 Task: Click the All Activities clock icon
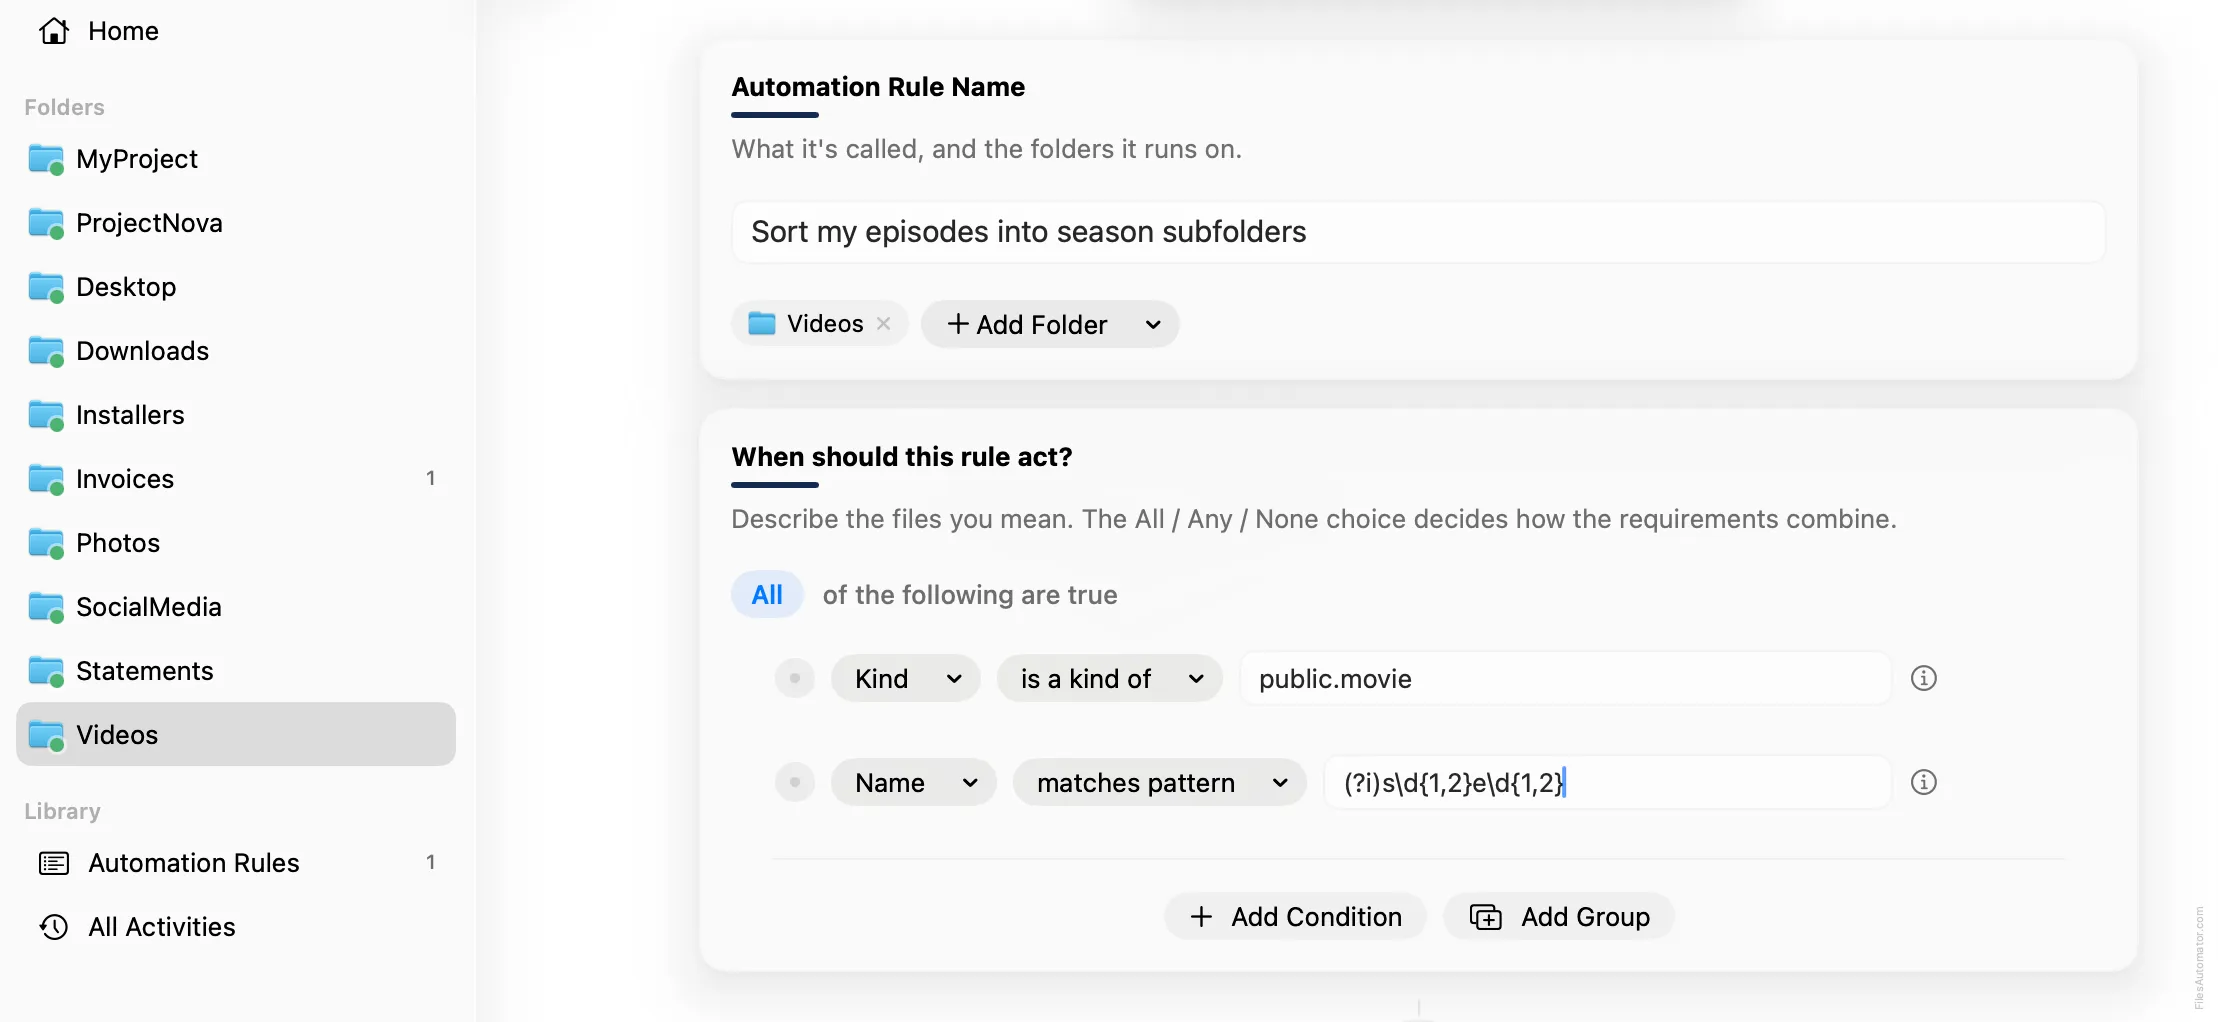(x=54, y=927)
